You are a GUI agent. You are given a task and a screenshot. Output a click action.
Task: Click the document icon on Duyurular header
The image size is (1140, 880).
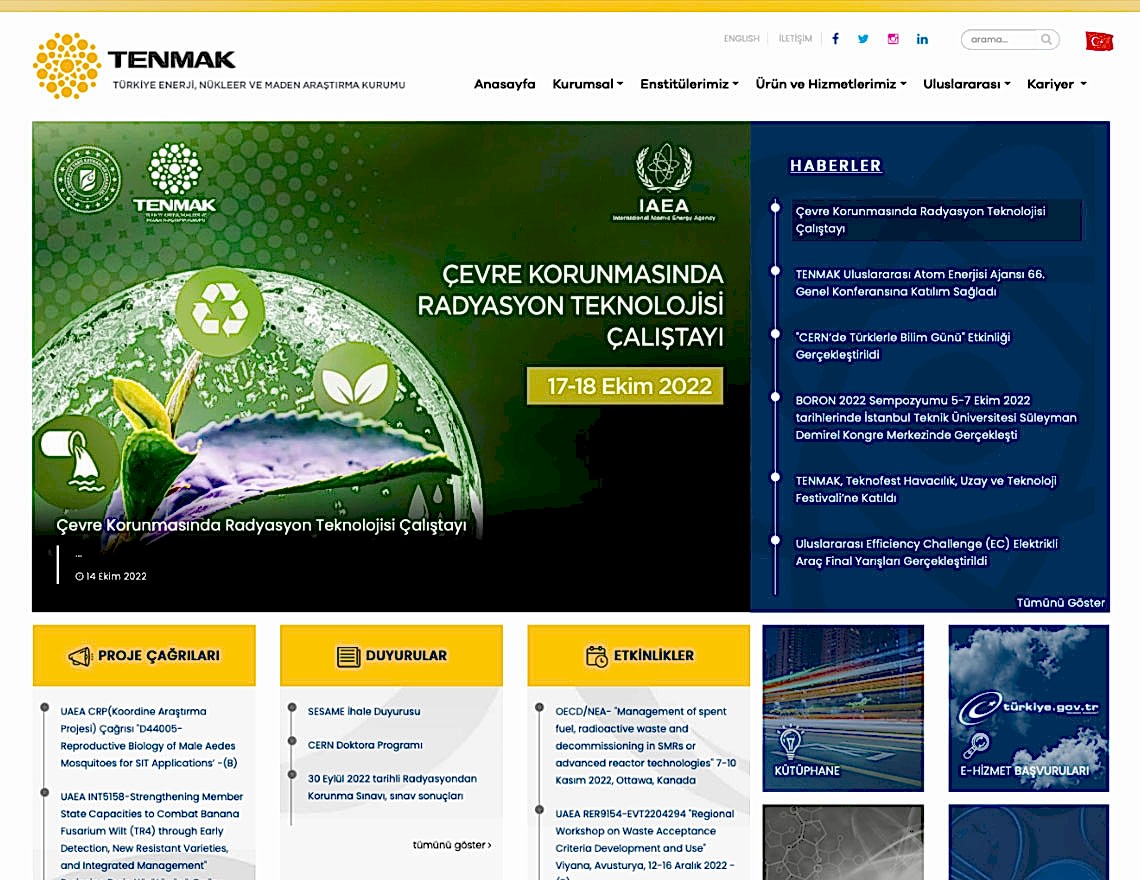click(344, 654)
